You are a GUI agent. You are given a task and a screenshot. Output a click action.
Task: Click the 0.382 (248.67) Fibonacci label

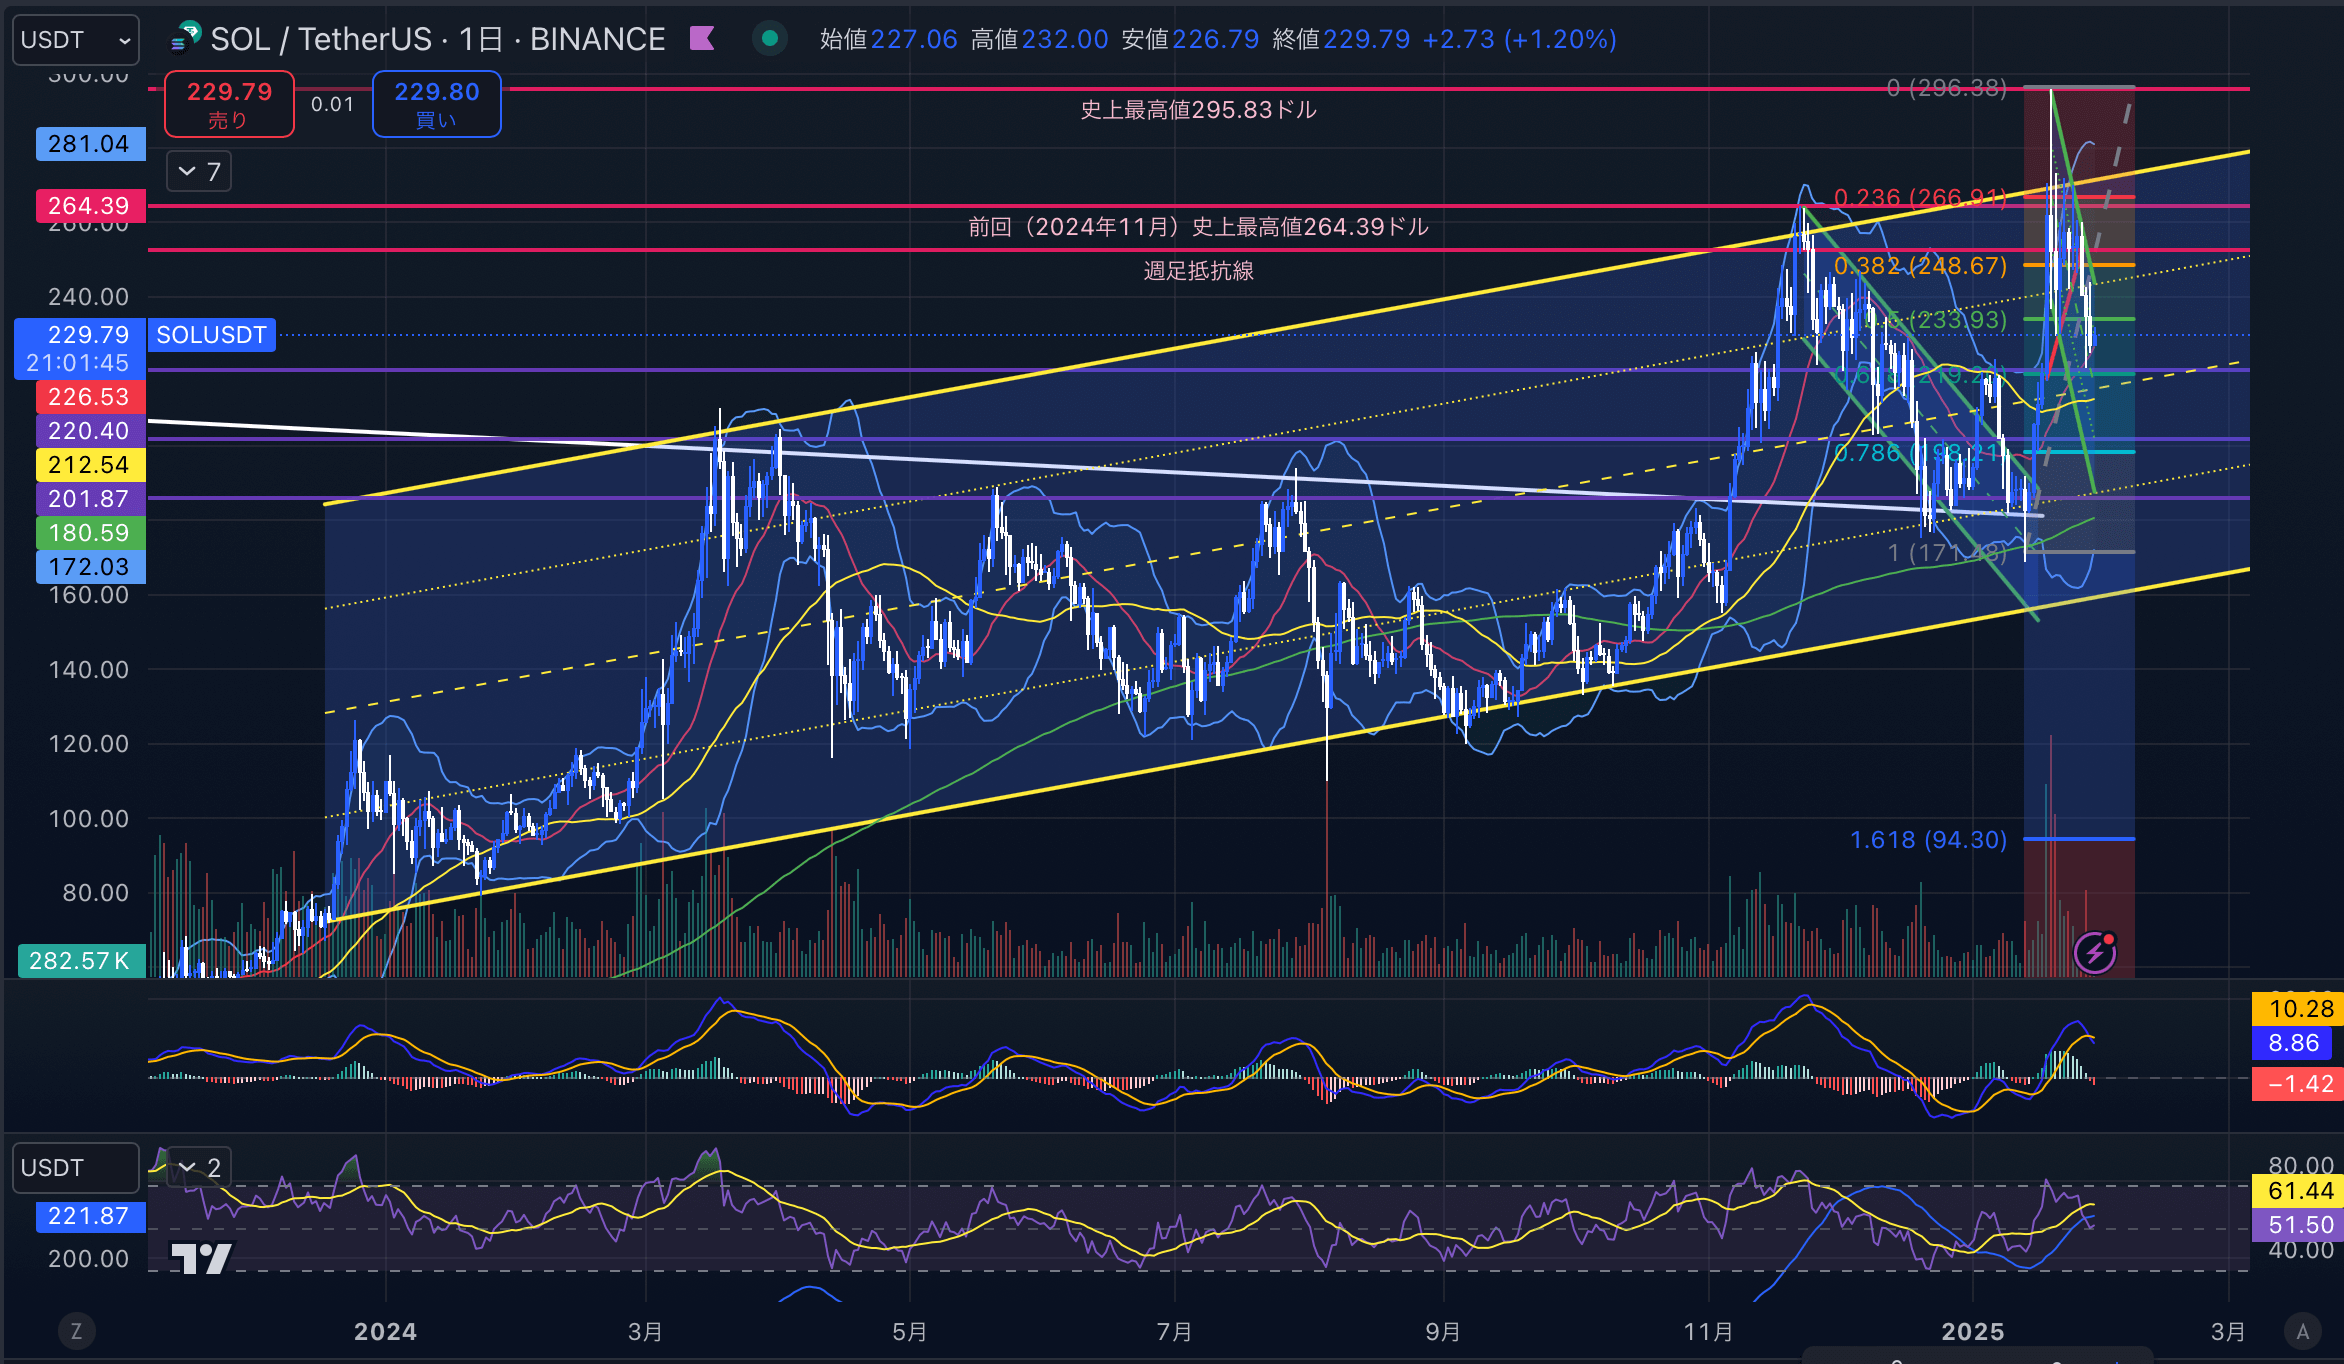tap(1920, 266)
